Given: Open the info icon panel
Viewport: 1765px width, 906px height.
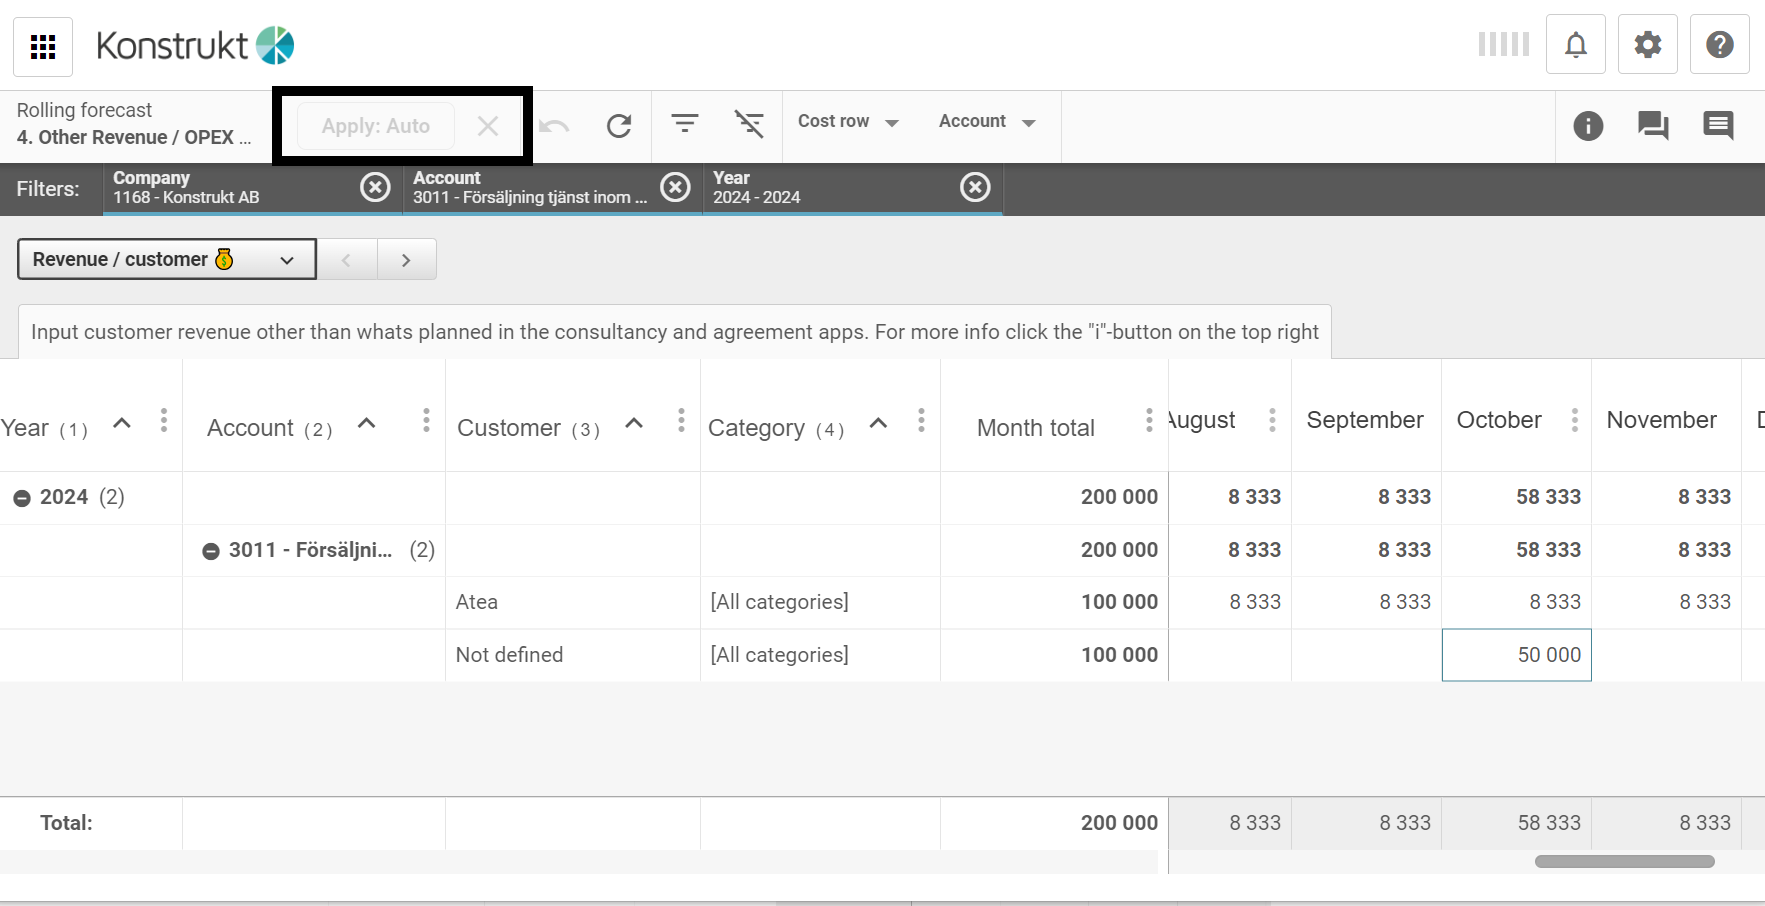Looking at the screenshot, I should [1588, 126].
